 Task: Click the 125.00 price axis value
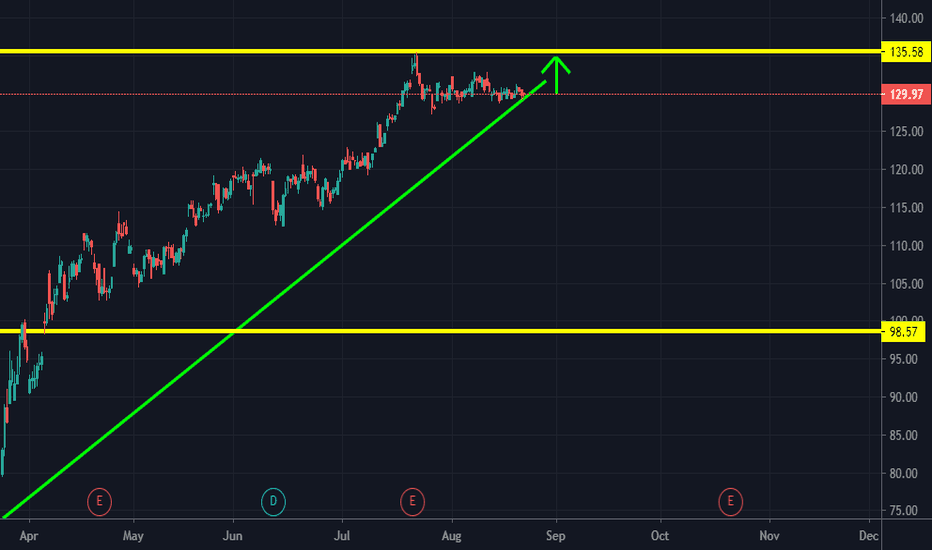pyautogui.click(x=906, y=131)
